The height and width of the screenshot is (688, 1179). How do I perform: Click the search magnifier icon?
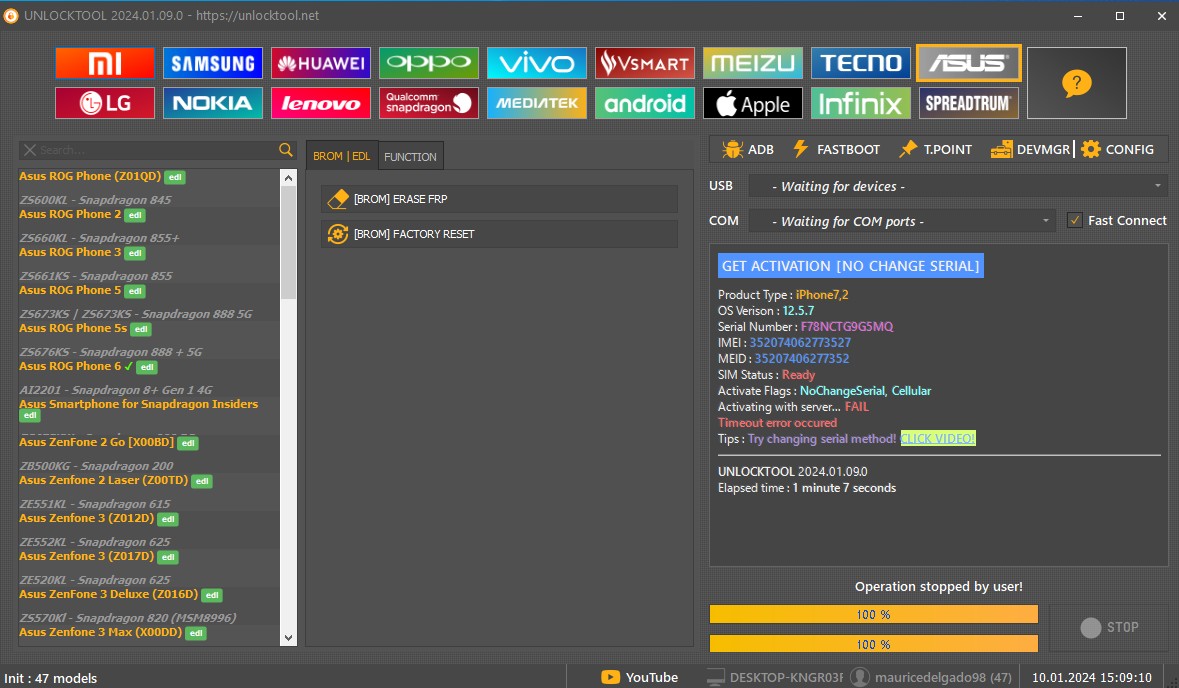[x=286, y=150]
